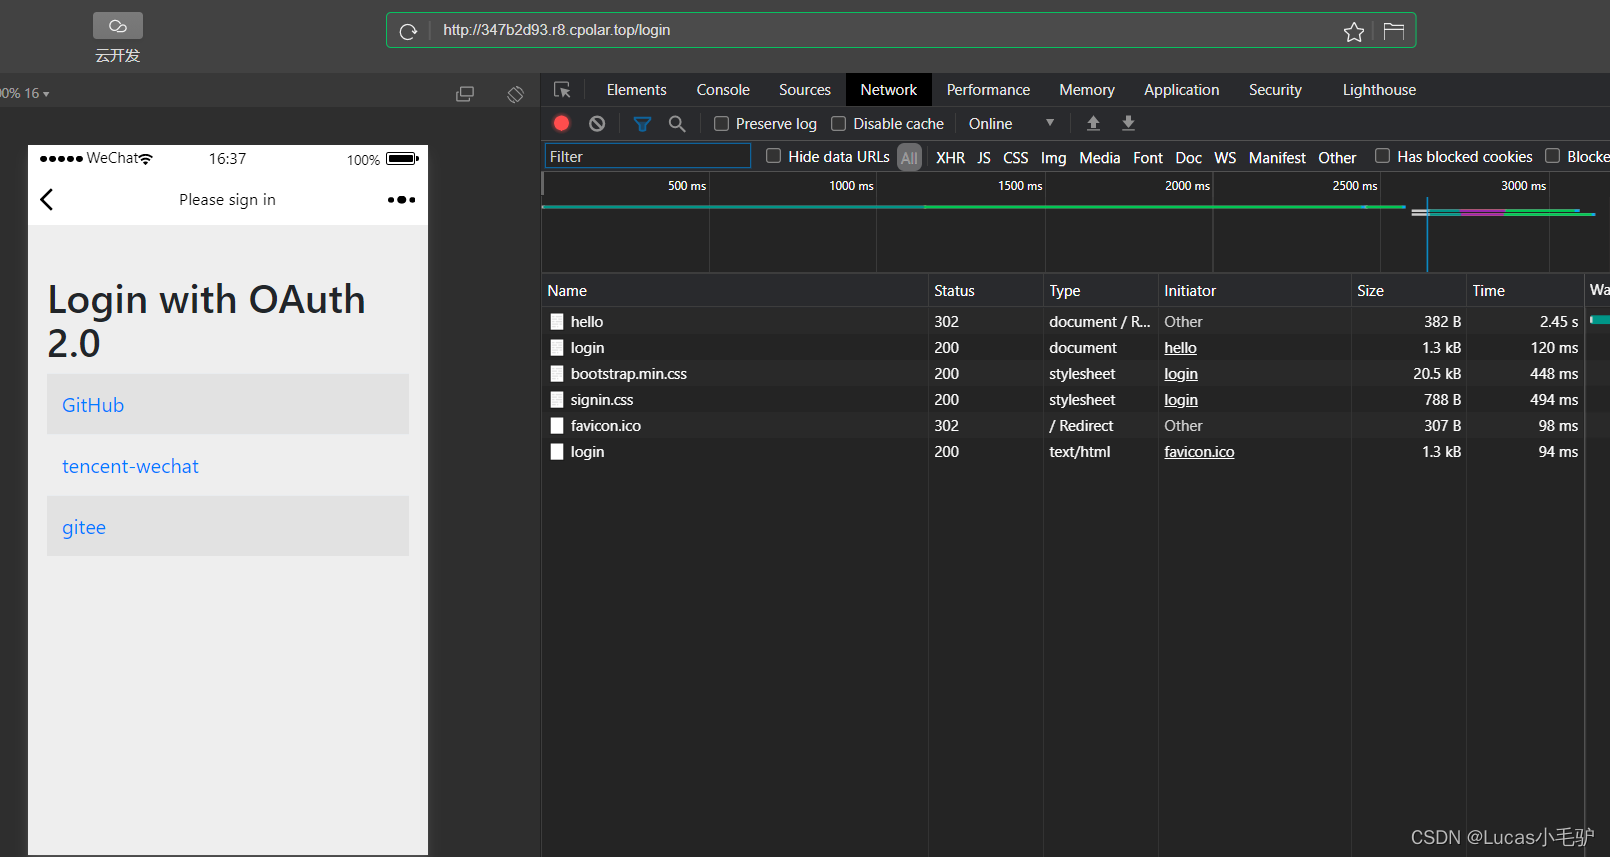Export HAR with the download icon
The height and width of the screenshot is (857, 1610).
[1128, 123]
